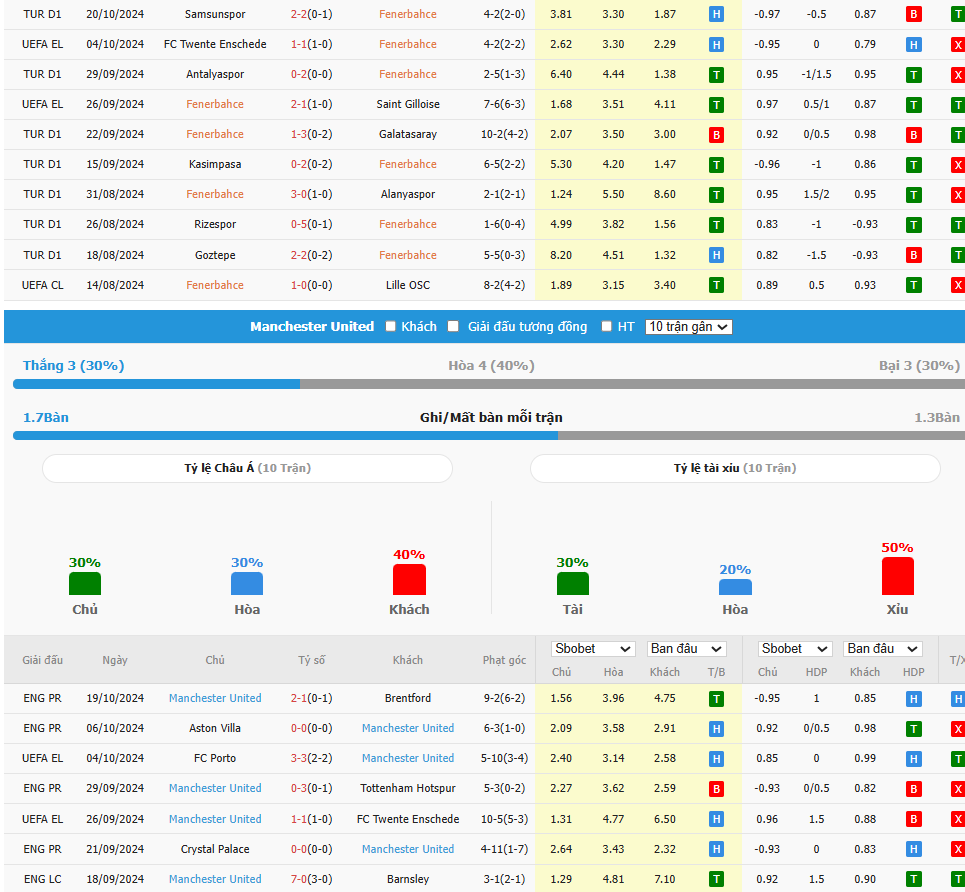Switch to the Tỷ lệ tài xỉu tab
Image resolution: width=965 pixels, height=892 pixels.
click(735, 468)
